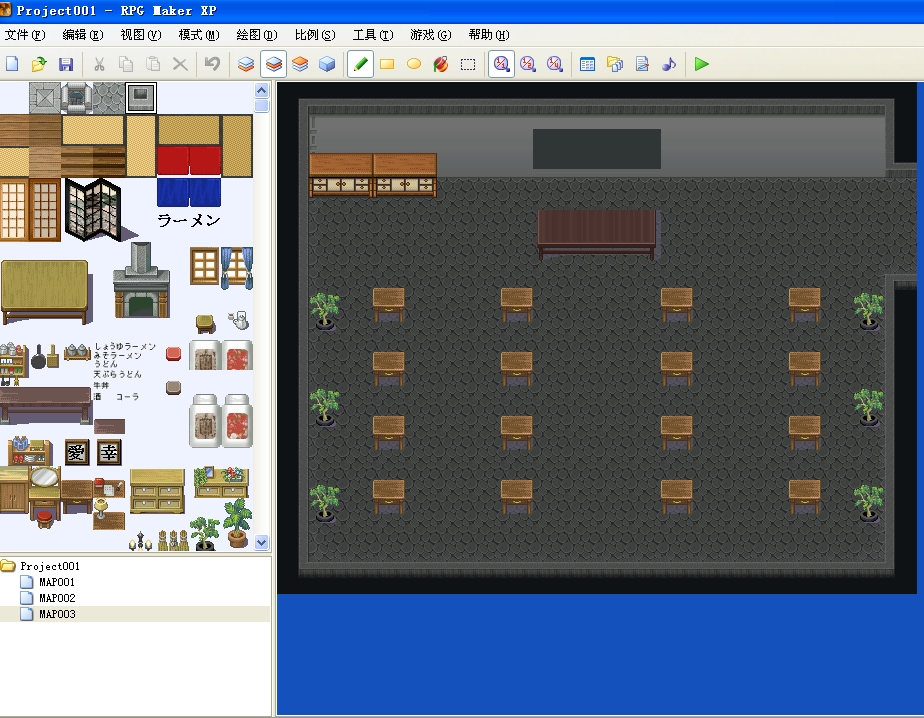924x718 pixels.
Task: Select MAP002 in the map tree
Action: tap(57, 598)
